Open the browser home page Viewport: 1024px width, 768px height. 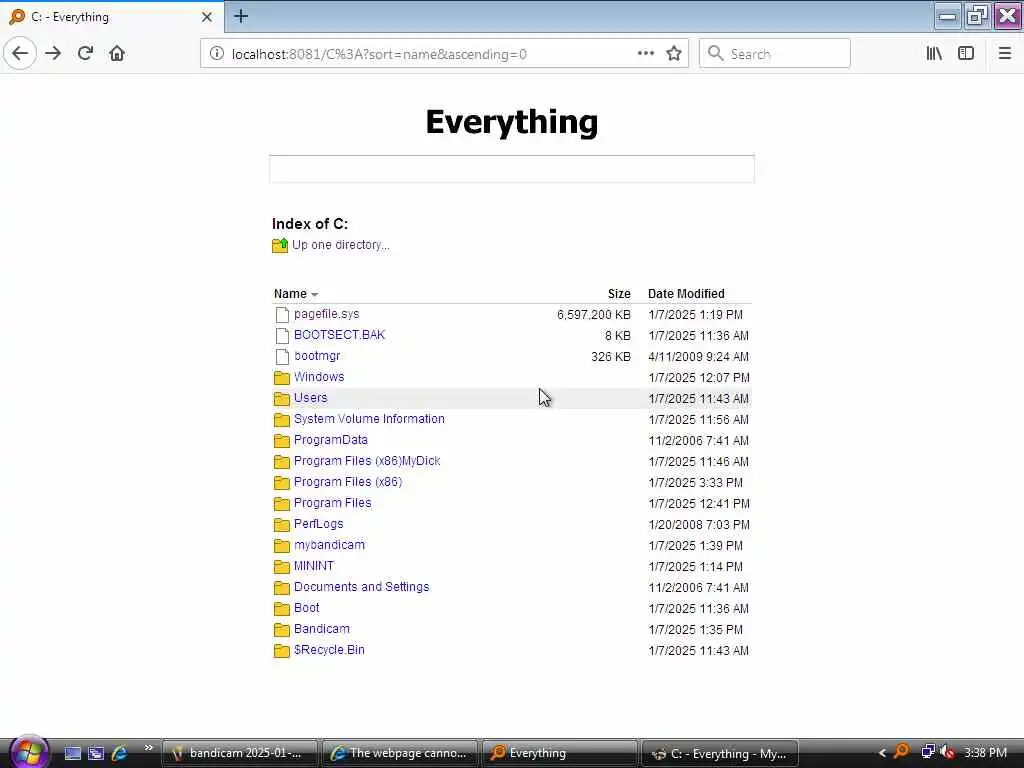click(x=117, y=54)
